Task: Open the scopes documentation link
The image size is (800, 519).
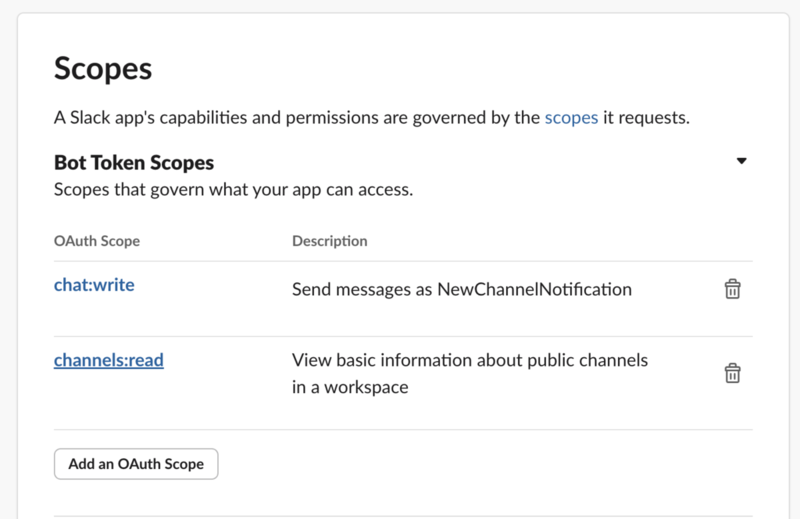Action: tap(571, 118)
